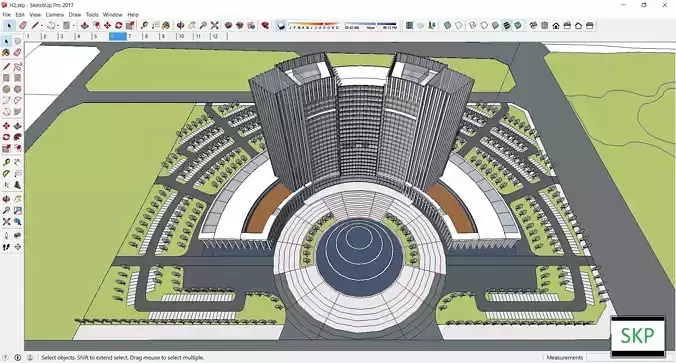Image resolution: width=676 pixels, height=363 pixels.
Task: Switch to scene tab 1
Action: 32,37
